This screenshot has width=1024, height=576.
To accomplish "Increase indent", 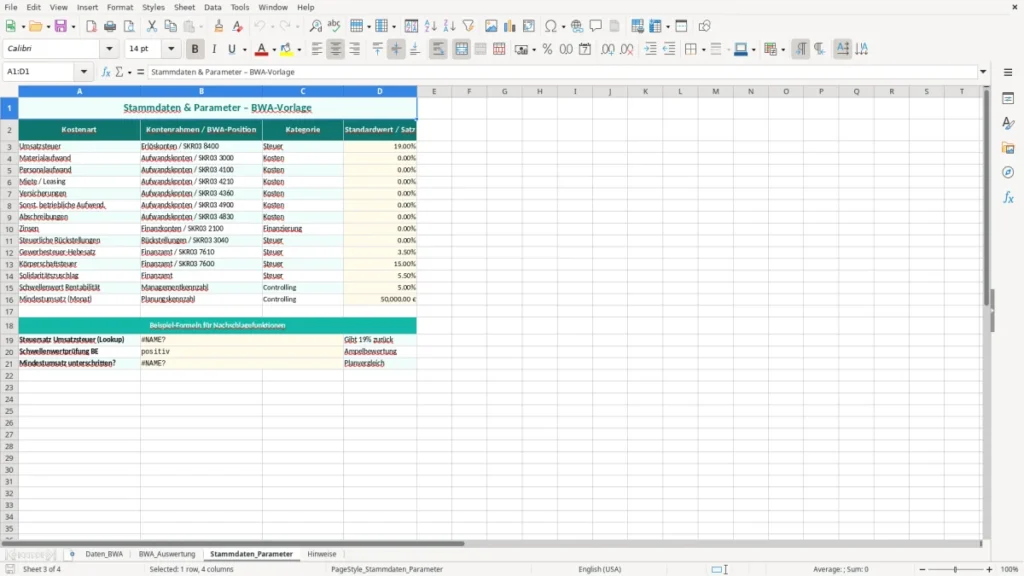I will click(650, 49).
